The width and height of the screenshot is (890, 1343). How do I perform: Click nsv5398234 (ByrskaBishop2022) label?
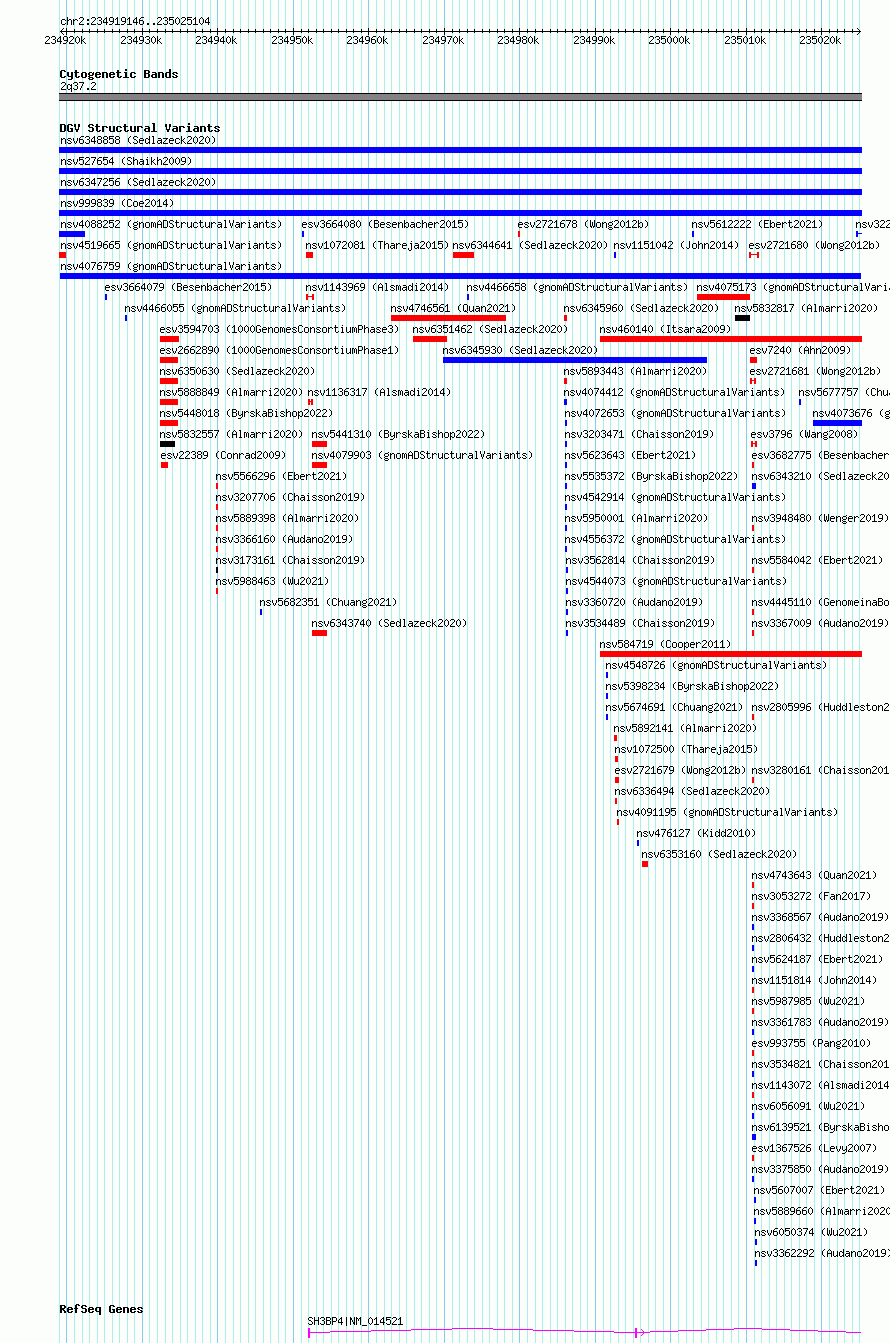[x=691, y=686]
